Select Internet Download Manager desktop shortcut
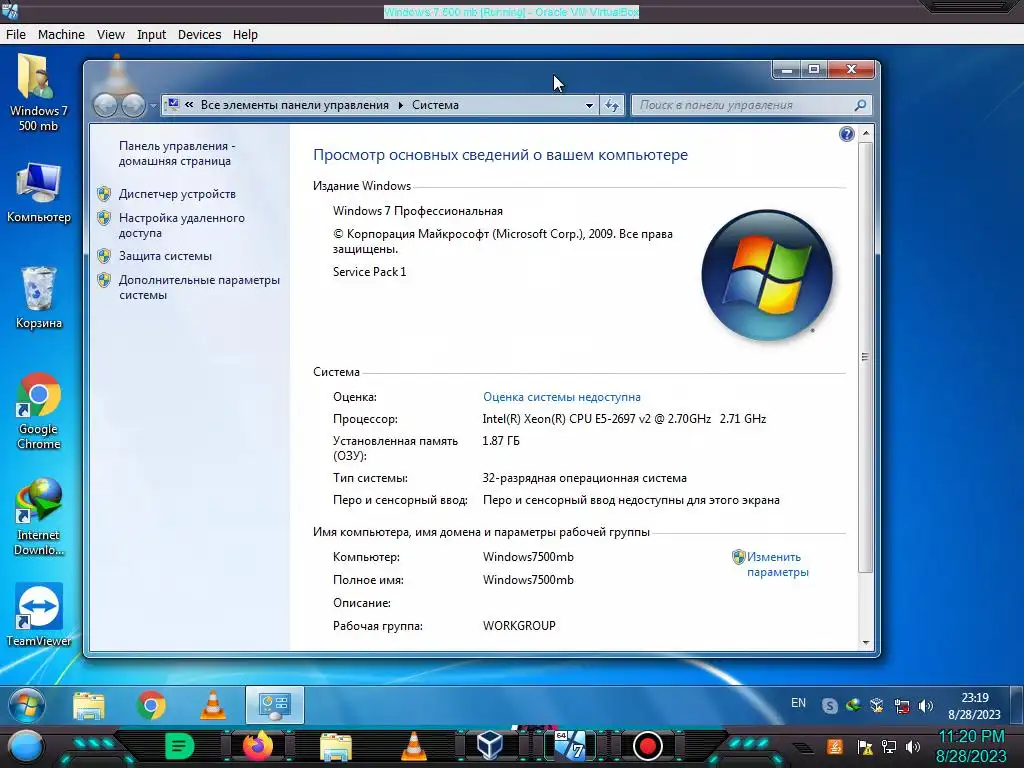Screen dimensions: 1024x768 pos(39,517)
